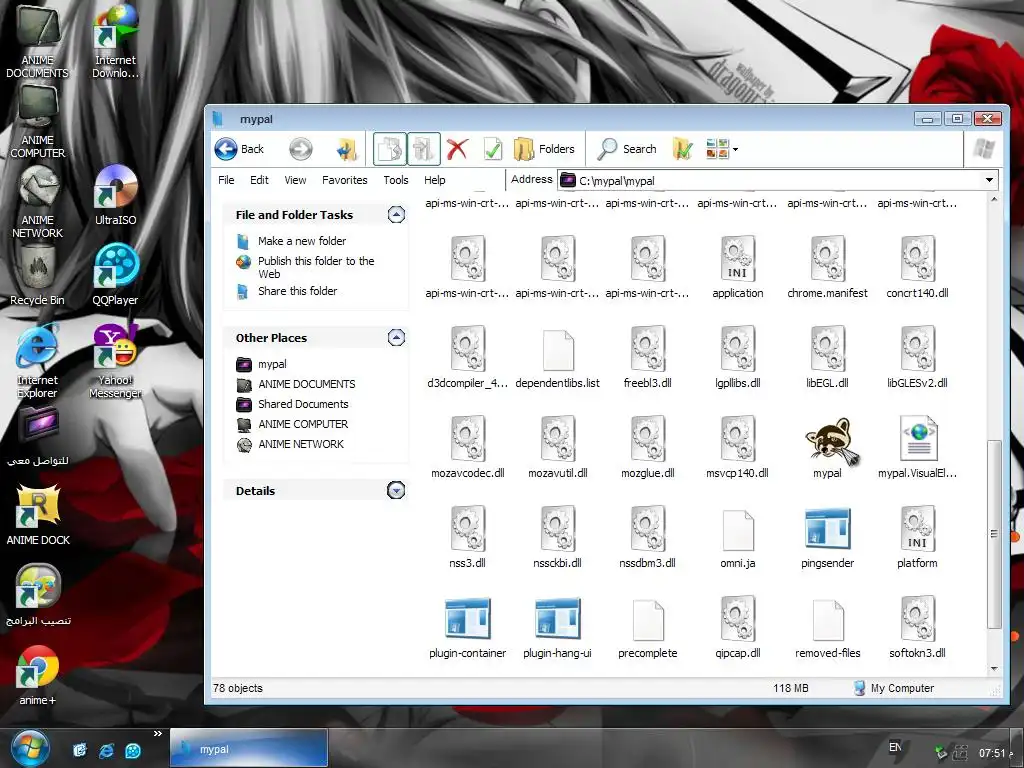
Task: Open the Windows Start orb
Action: pyautogui.click(x=29, y=749)
